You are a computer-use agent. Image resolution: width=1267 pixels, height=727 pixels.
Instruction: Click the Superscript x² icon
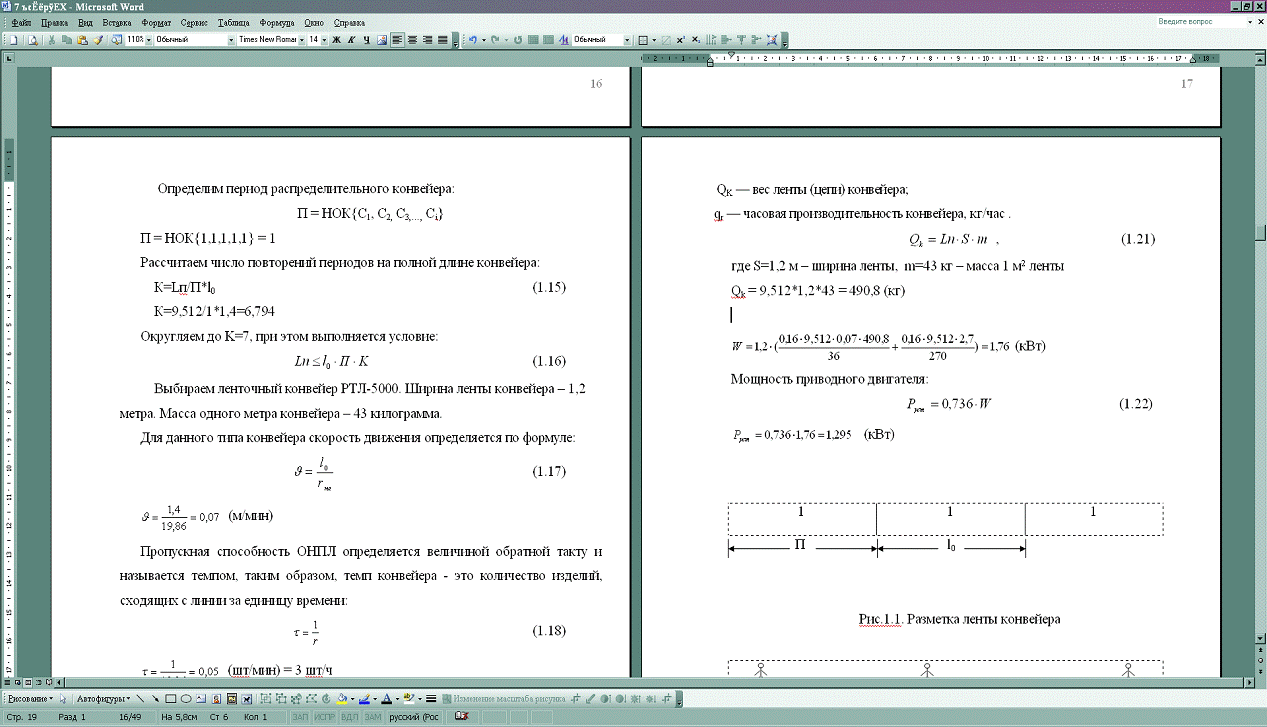(x=680, y=40)
